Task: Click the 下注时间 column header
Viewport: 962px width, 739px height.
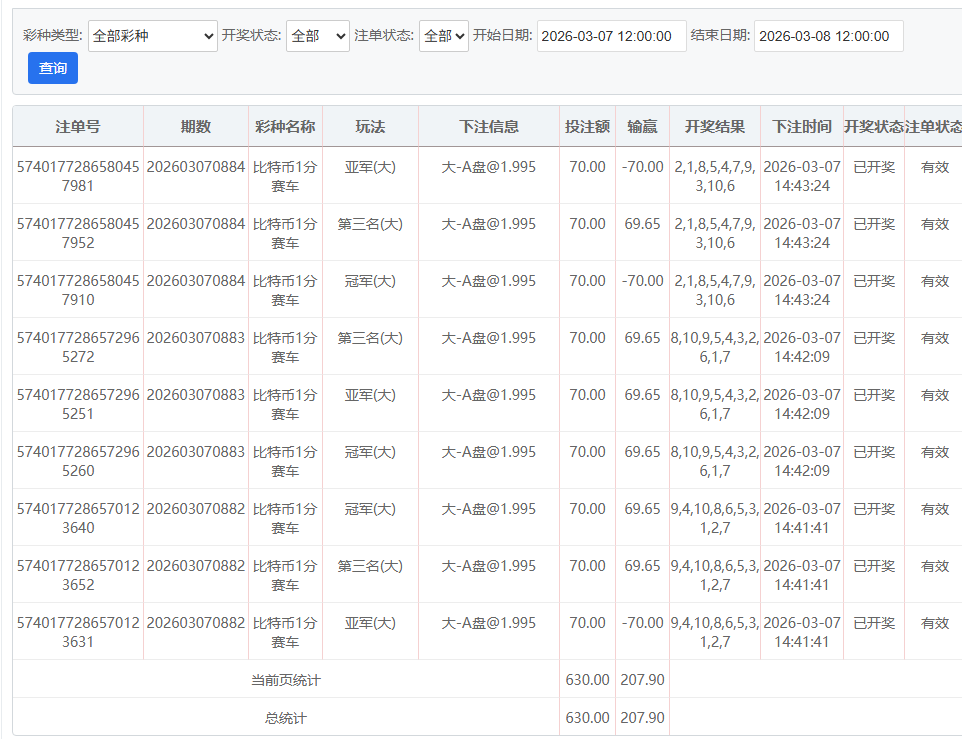Action: point(801,127)
